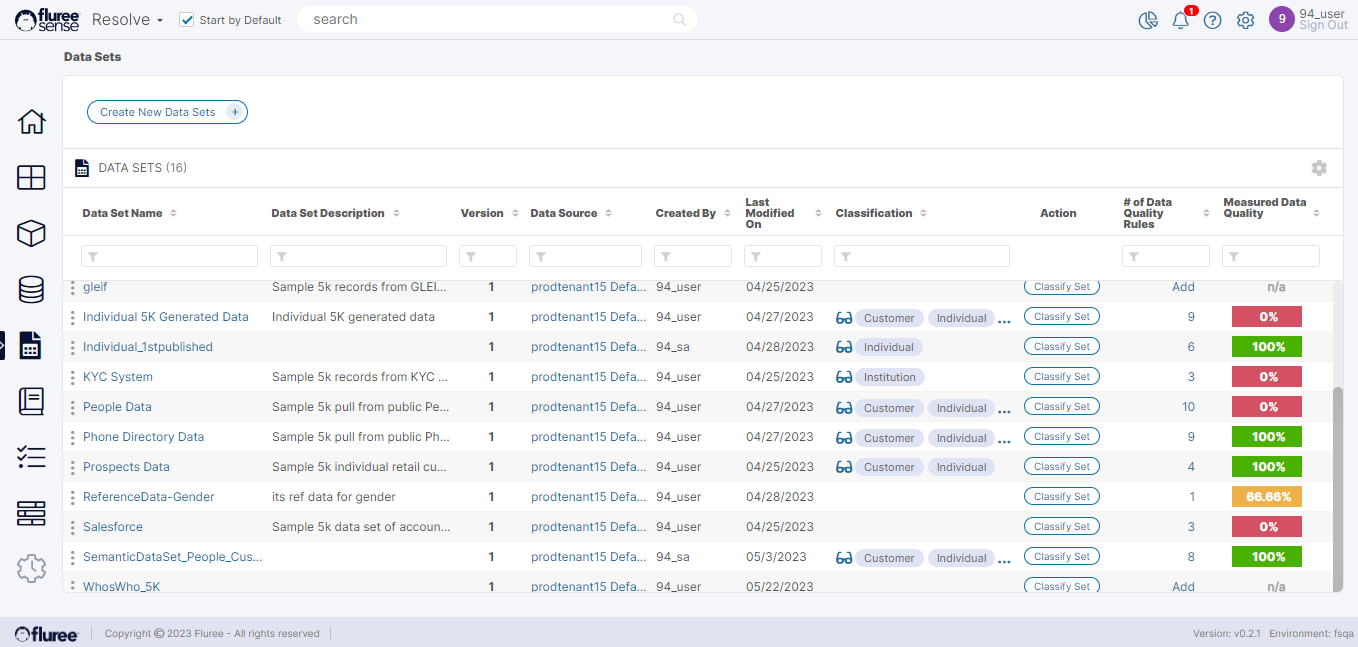Expand the Resolve dropdown menu
This screenshot has height=647, width=1358.
point(127,20)
